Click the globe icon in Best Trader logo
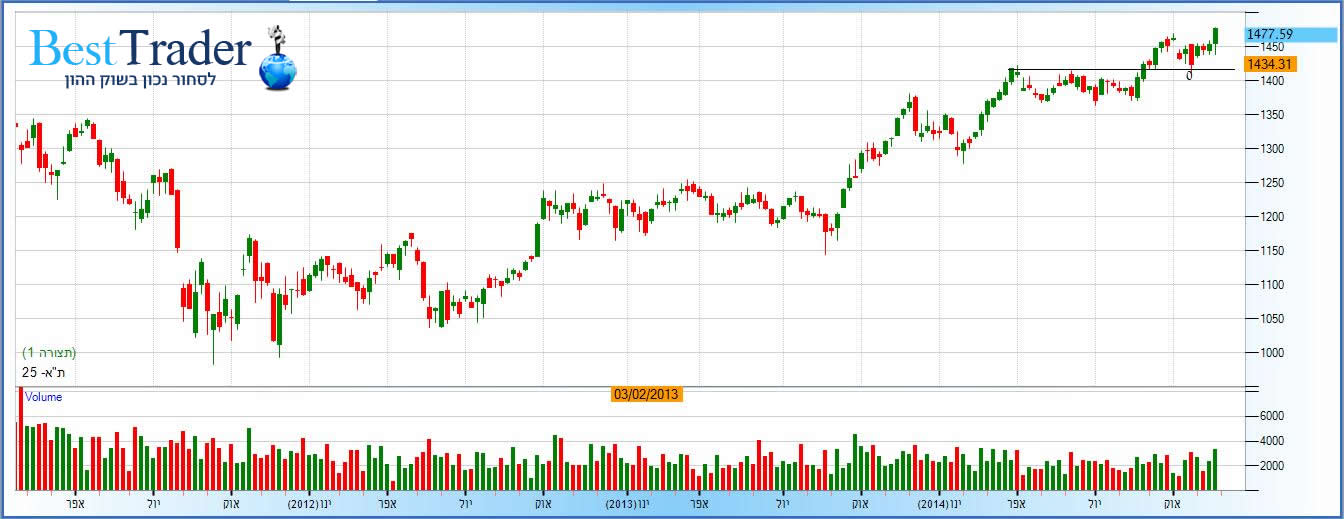Screen dimensions: 1344x519 (277, 70)
